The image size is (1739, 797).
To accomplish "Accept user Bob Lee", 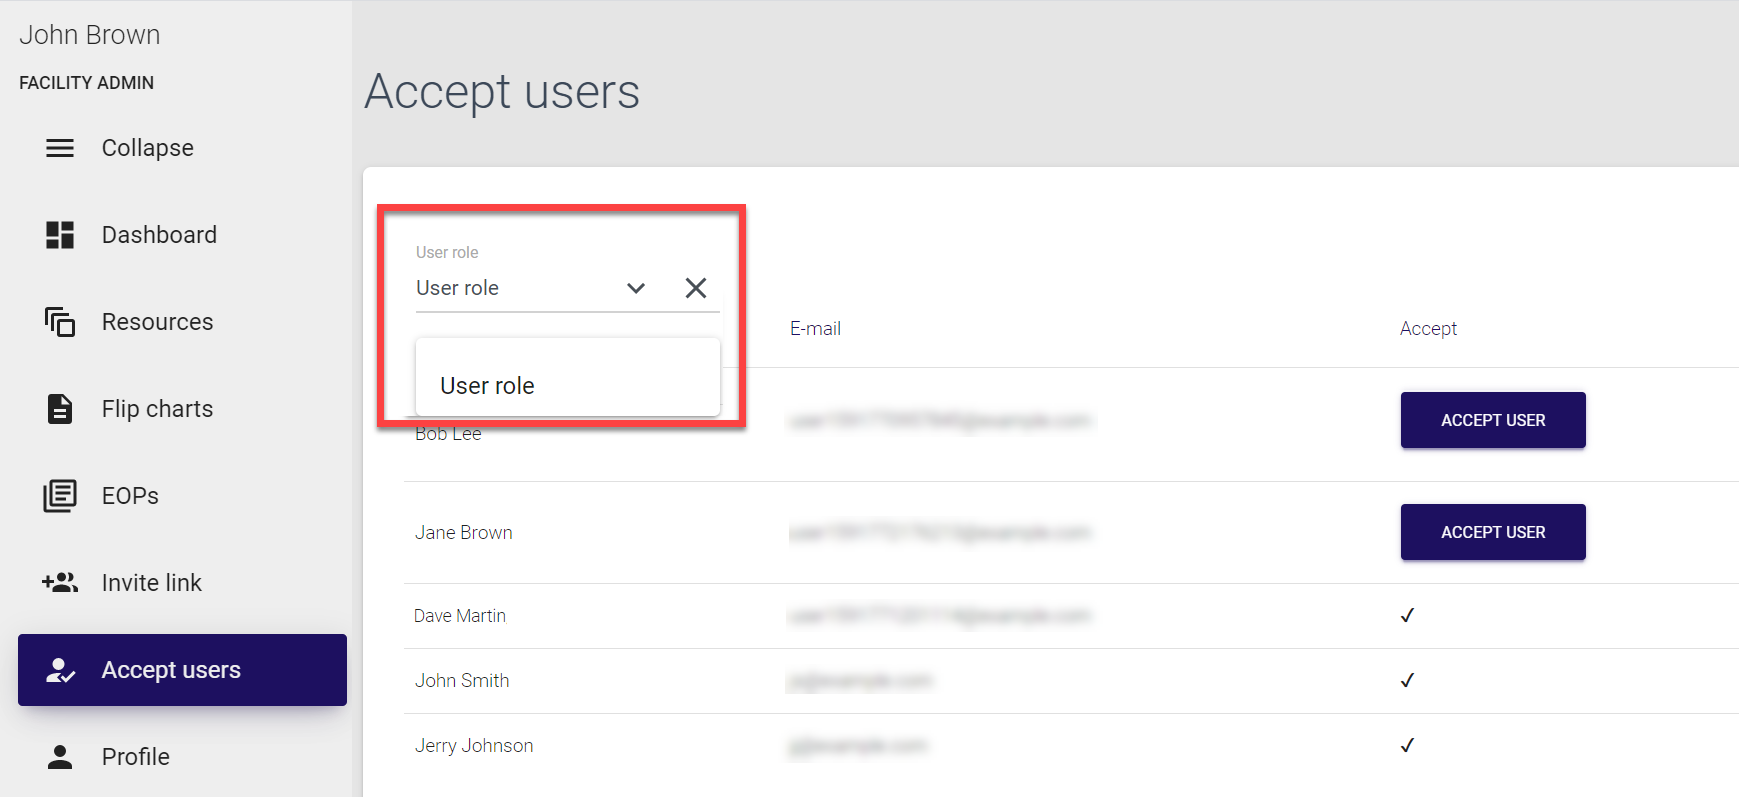I will tap(1492, 420).
